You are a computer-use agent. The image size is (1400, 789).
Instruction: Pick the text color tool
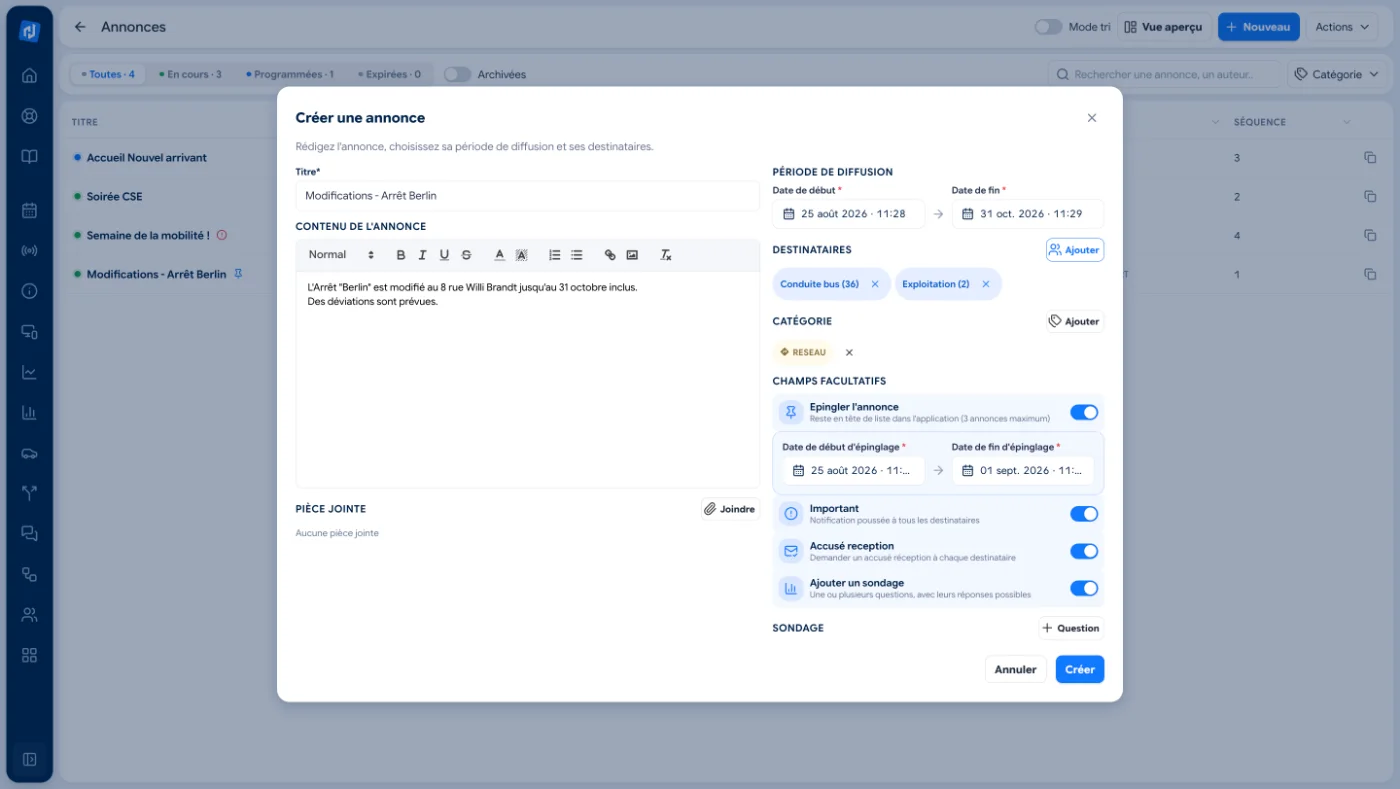point(500,255)
